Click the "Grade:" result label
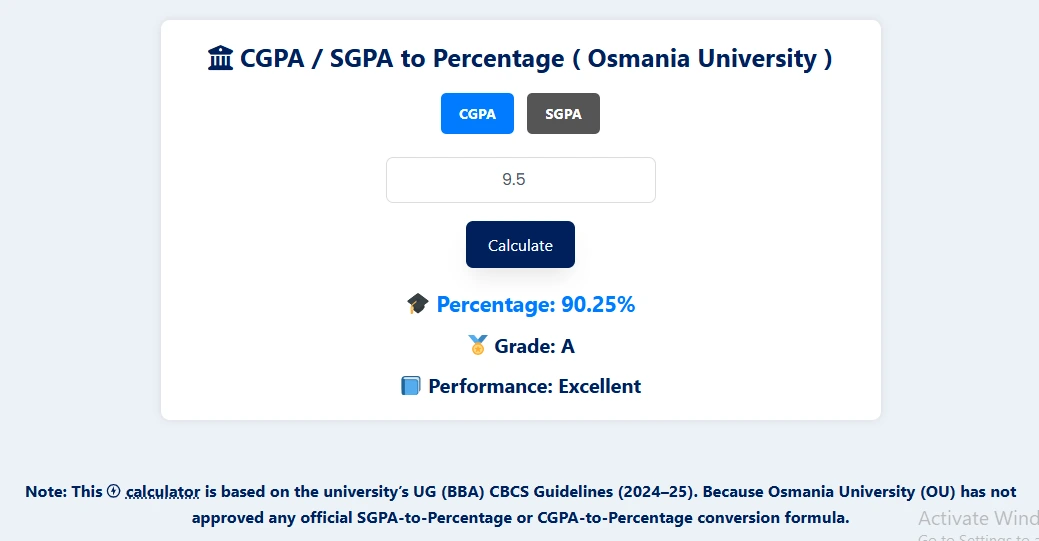 coord(524,346)
